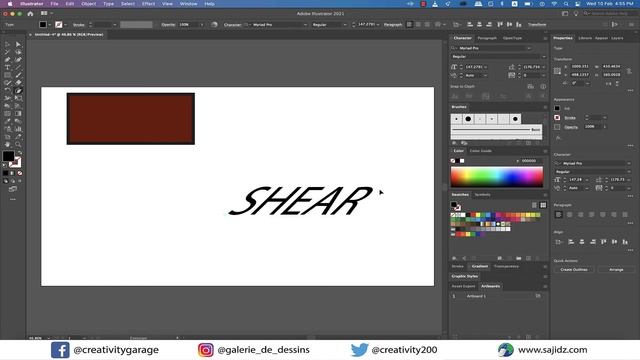The width and height of the screenshot is (640, 360).
Task: Select the Direct Selection tool
Action: pos(18,44)
